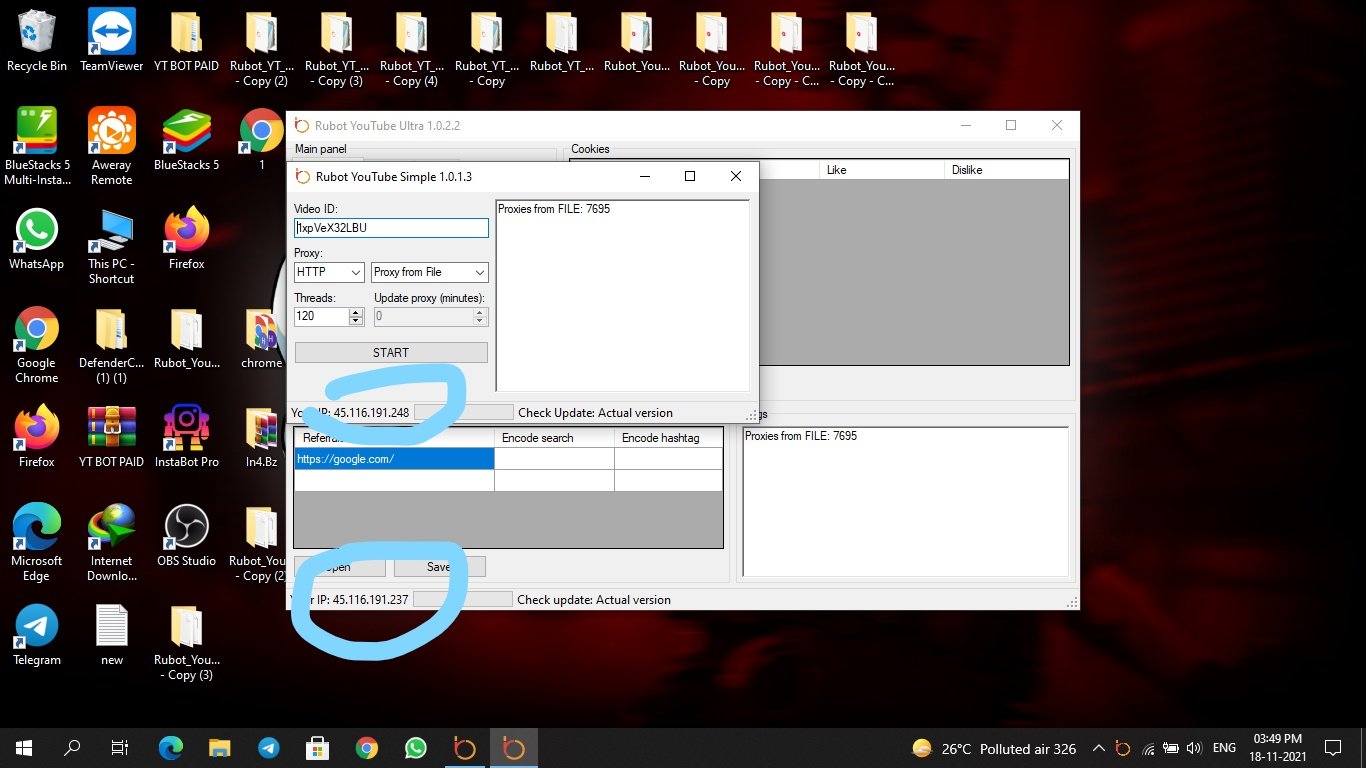This screenshot has width=1366, height=768.
Task: Open the InstaBot Pro desktop icon
Action: tap(186, 428)
